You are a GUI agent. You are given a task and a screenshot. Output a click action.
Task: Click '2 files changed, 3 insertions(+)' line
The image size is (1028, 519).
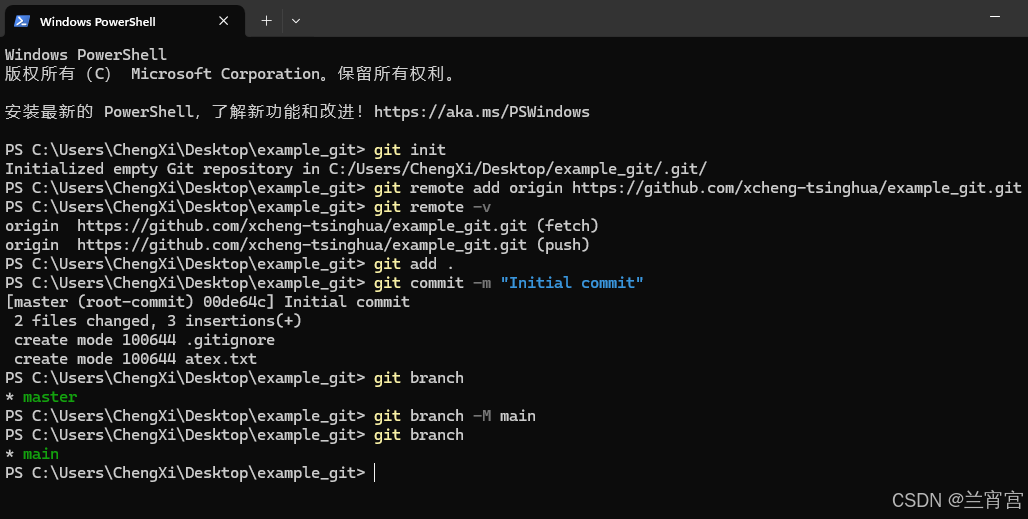(x=158, y=321)
